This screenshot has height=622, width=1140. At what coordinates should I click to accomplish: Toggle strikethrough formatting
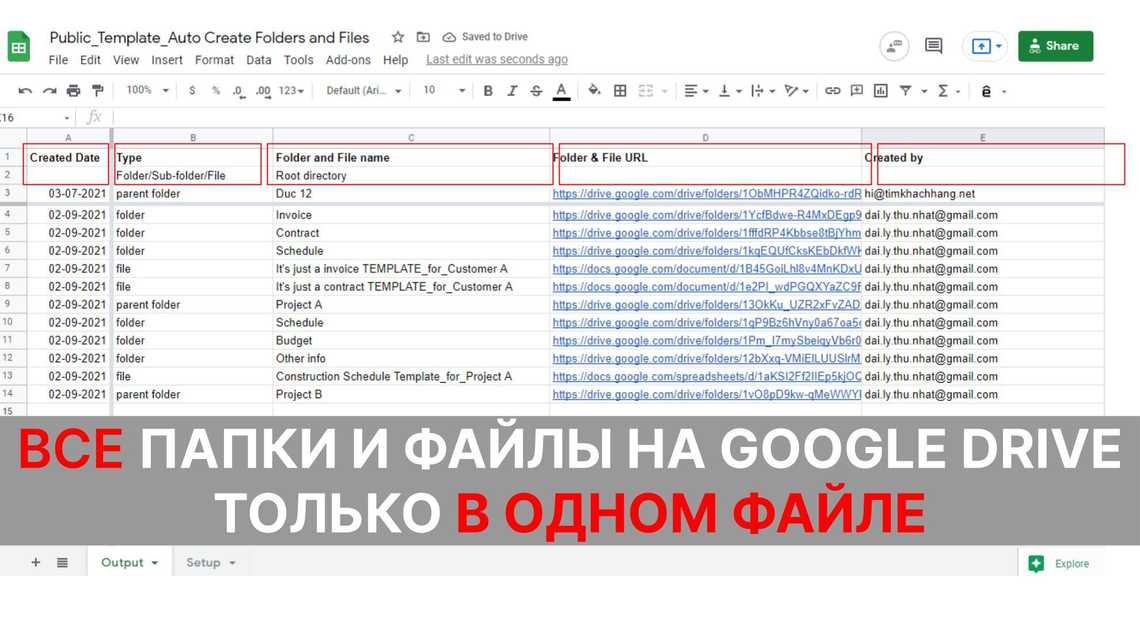click(536, 91)
